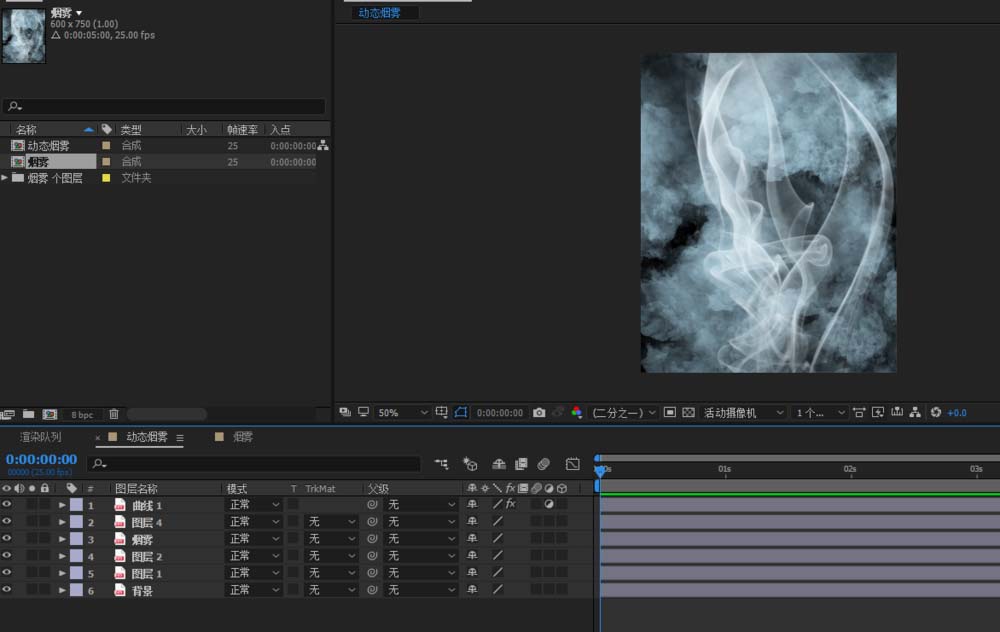
Task: Hide the 背景 layer with eye icon
Action: (7, 590)
